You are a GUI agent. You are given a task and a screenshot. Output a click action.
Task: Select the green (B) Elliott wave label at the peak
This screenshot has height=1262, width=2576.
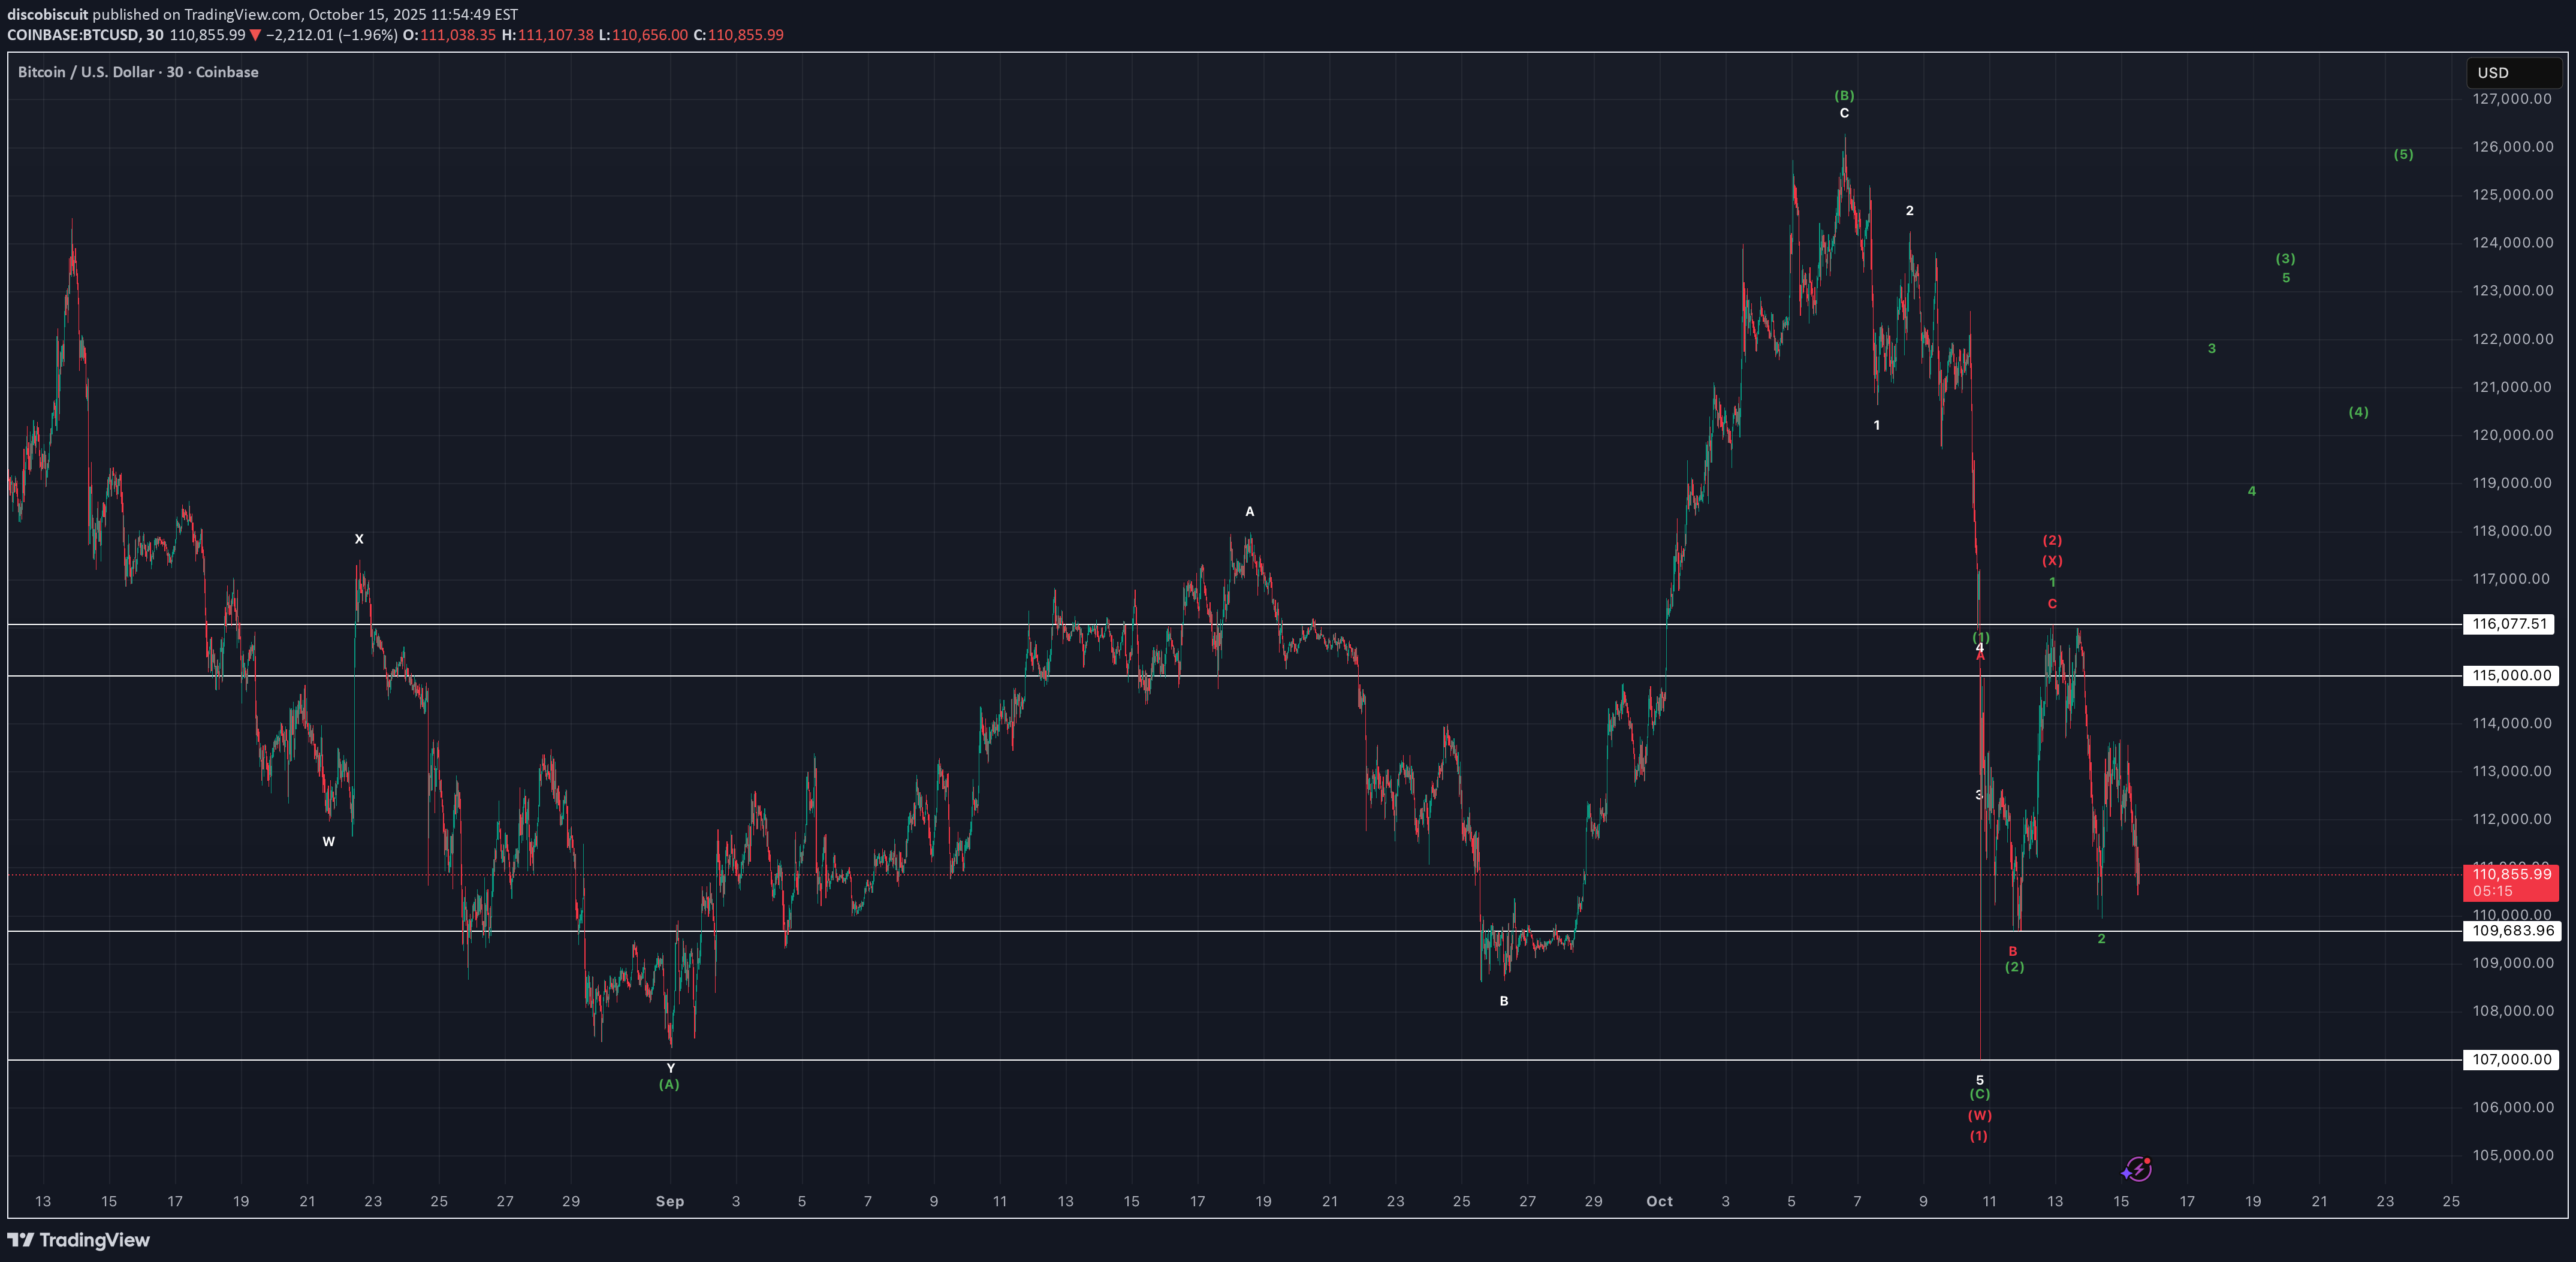pos(1845,96)
